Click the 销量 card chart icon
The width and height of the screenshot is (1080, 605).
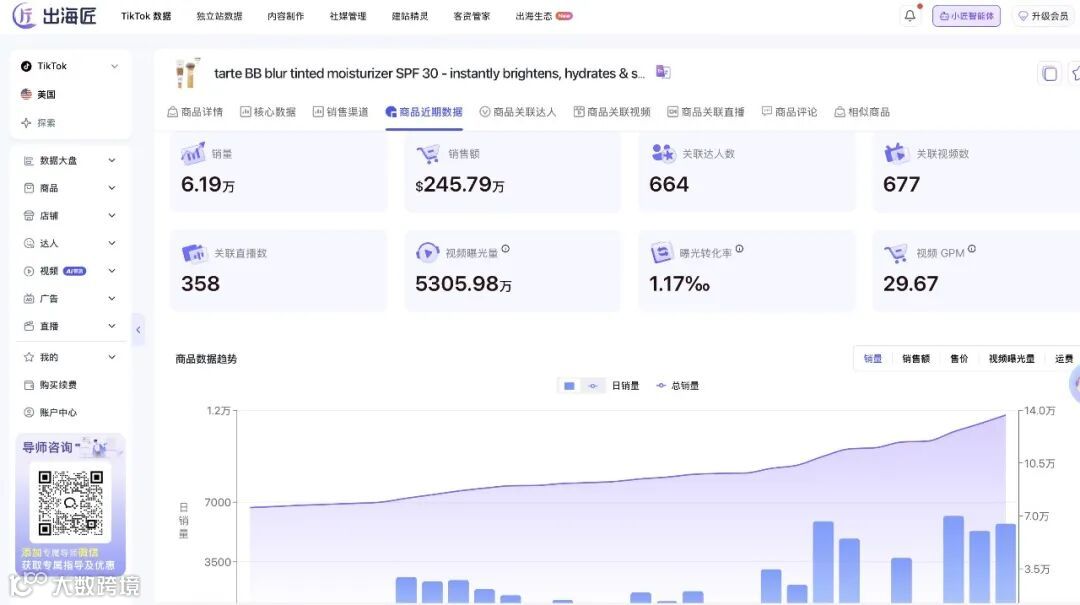[193, 153]
